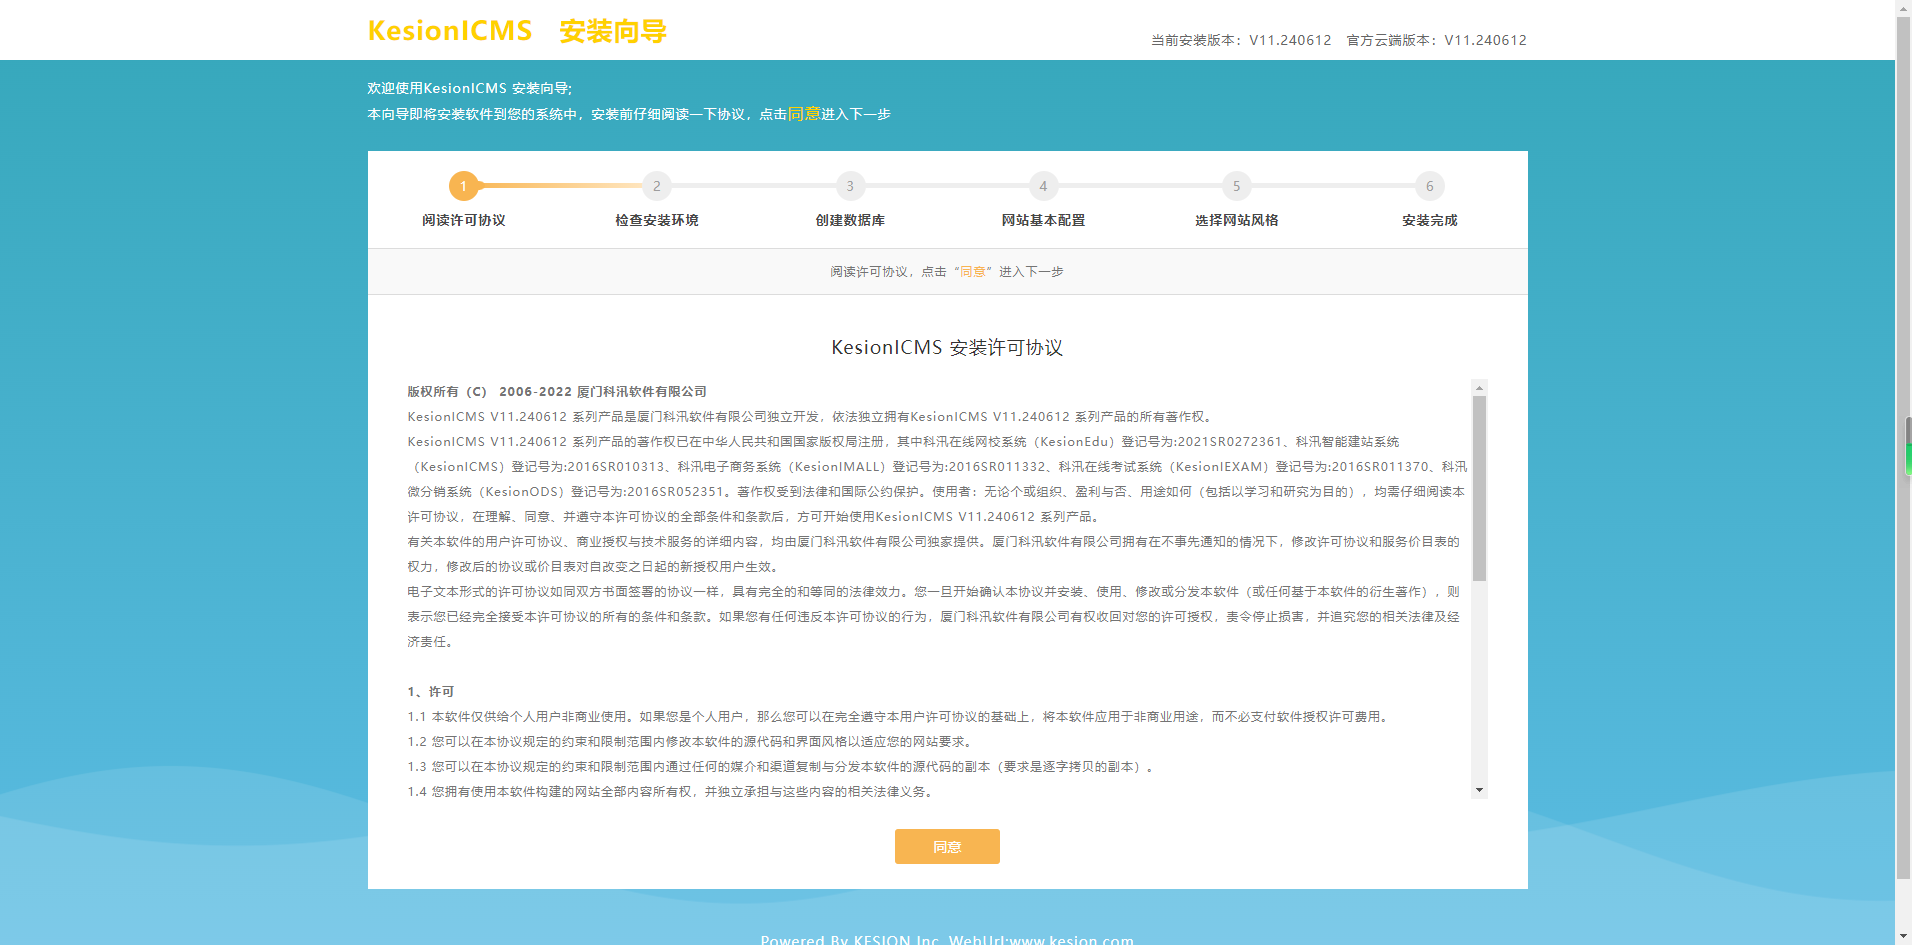Click the 检查安装环境 step label
Viewport: 1912px width, 945px height.
click(656, 220)
